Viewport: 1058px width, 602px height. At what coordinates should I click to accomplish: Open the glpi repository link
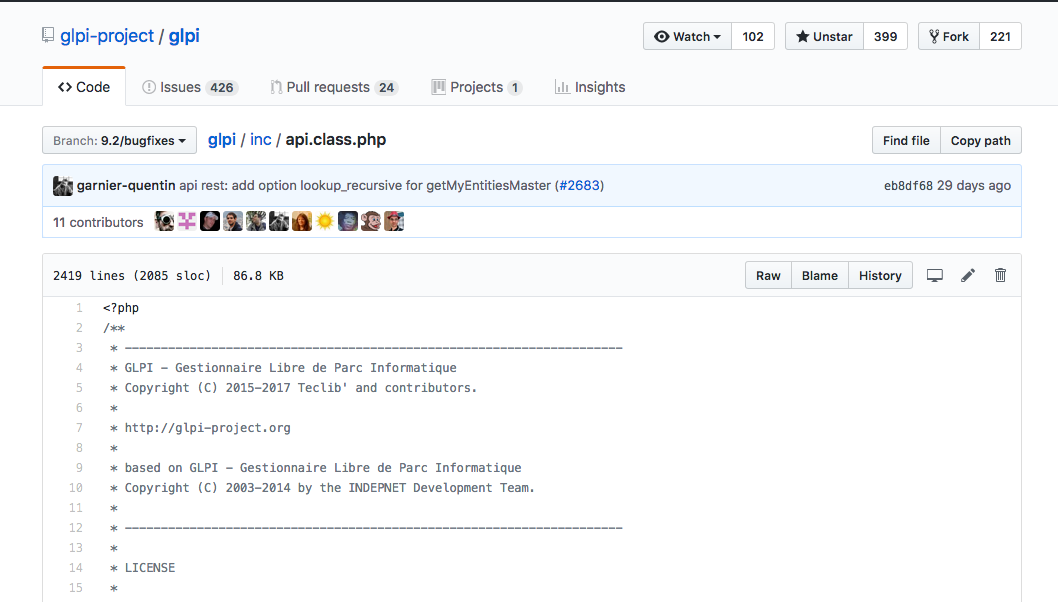coord(184,36)
